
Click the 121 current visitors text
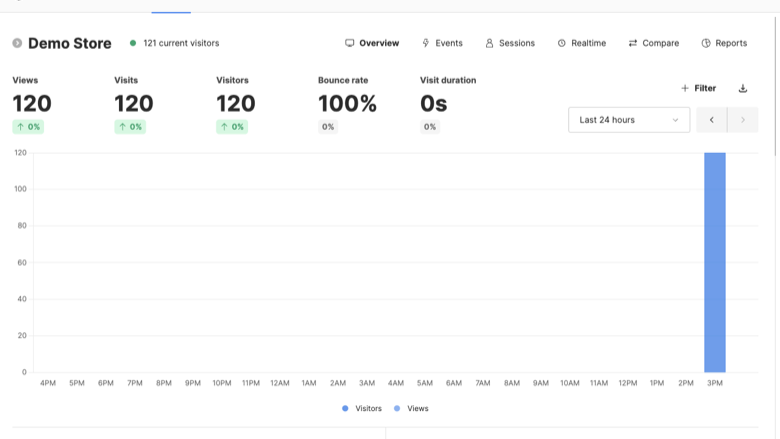tap(181, 43)
